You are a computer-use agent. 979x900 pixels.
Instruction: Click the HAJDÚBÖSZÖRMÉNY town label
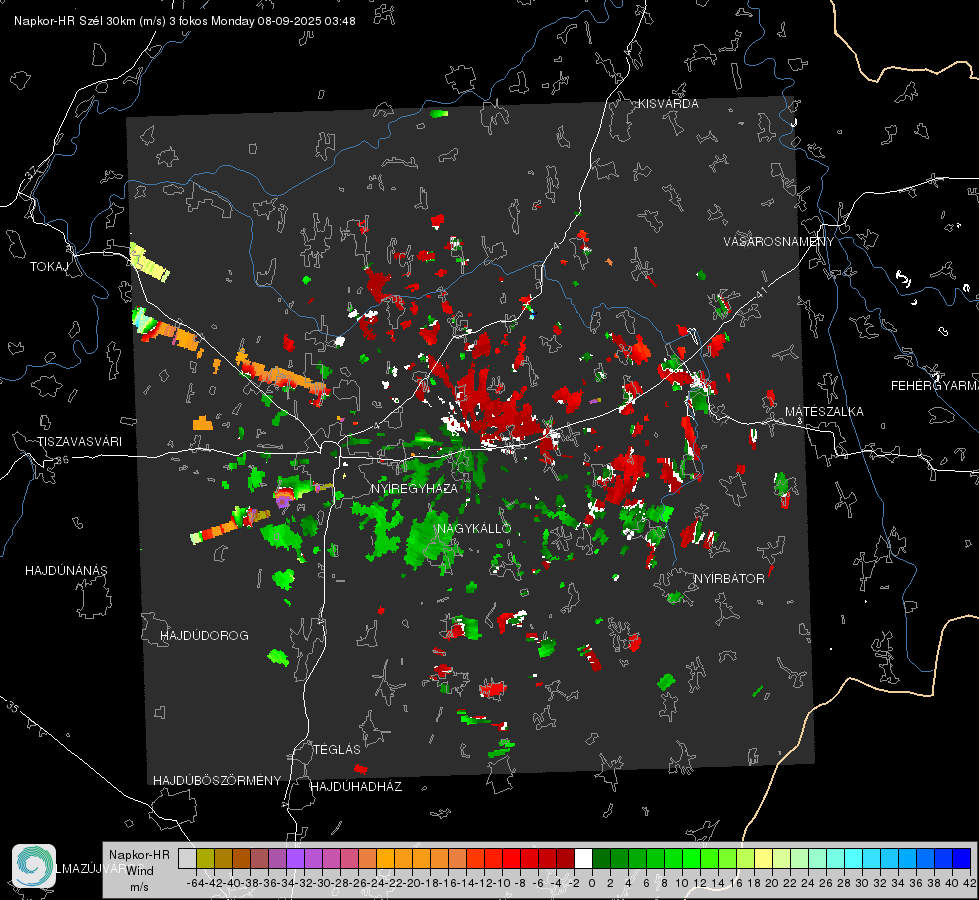point(217,780)
